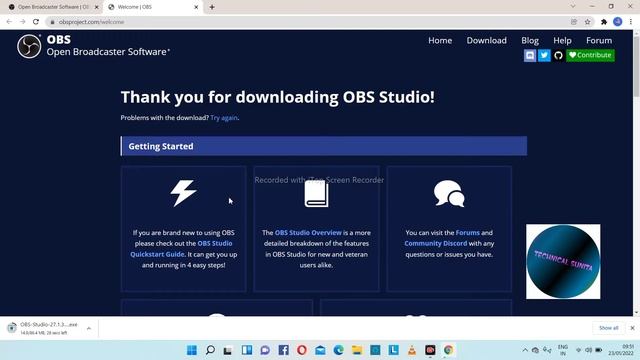Open the taskbar clock and date

tap(621, 350)
